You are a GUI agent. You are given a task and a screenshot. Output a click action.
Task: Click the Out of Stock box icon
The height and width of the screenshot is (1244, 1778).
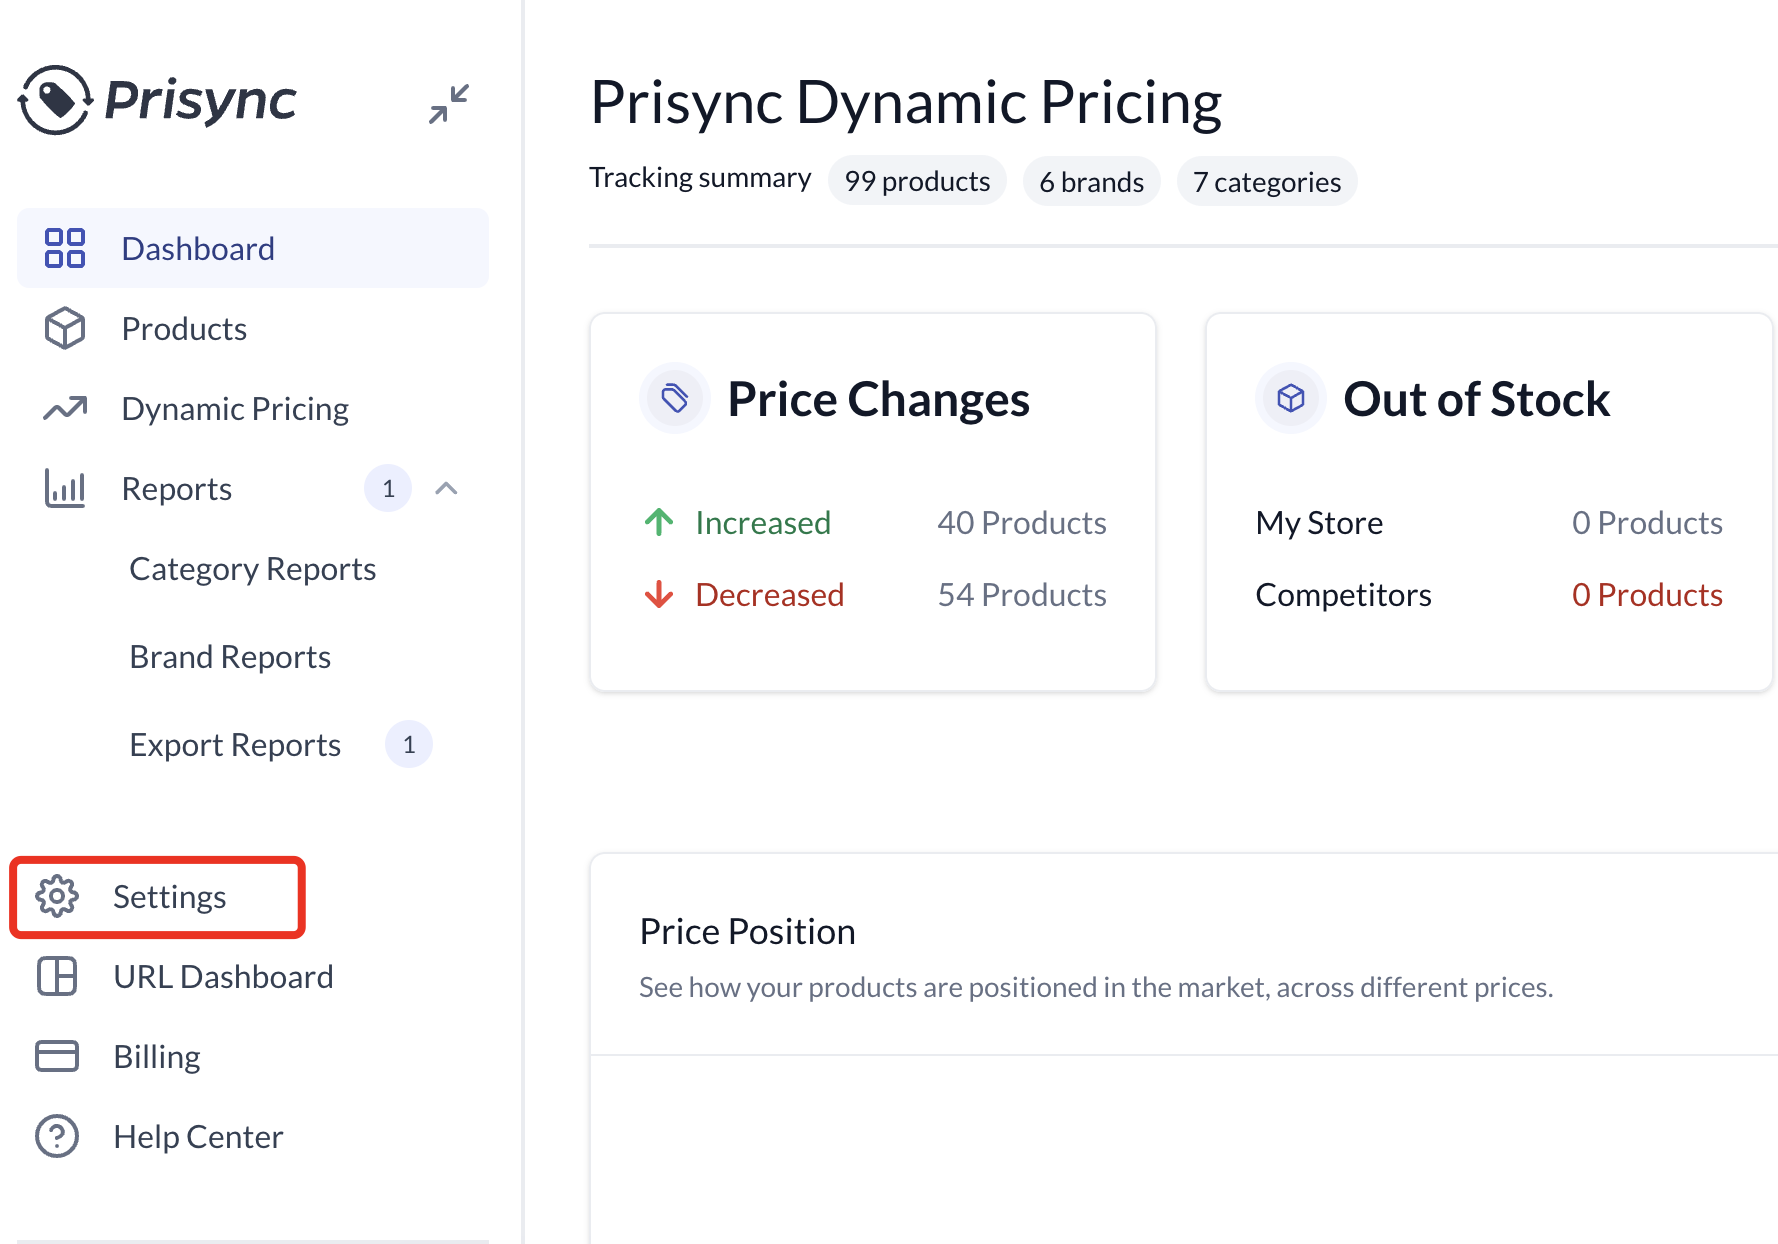click(1291, 398)
